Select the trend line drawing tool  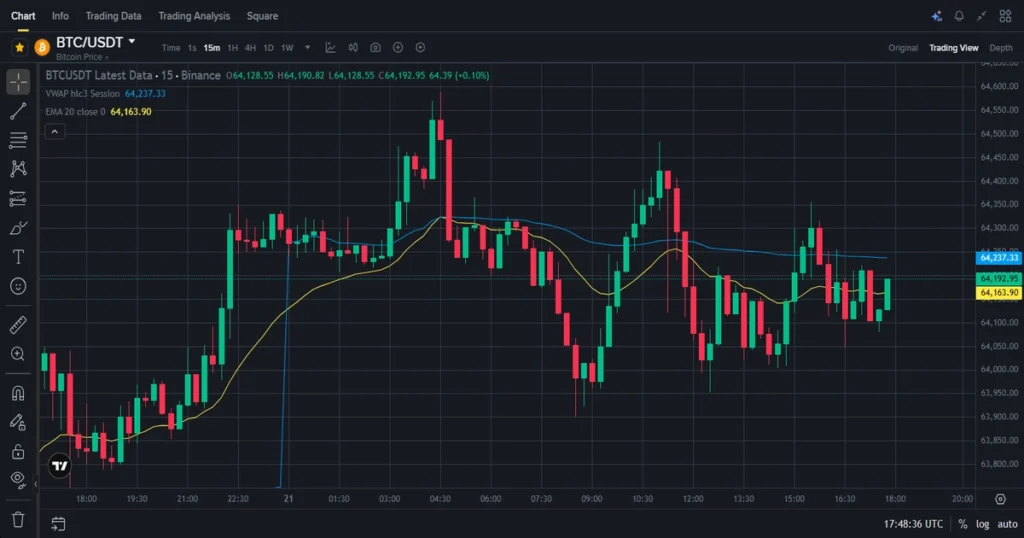click(18, 111)
